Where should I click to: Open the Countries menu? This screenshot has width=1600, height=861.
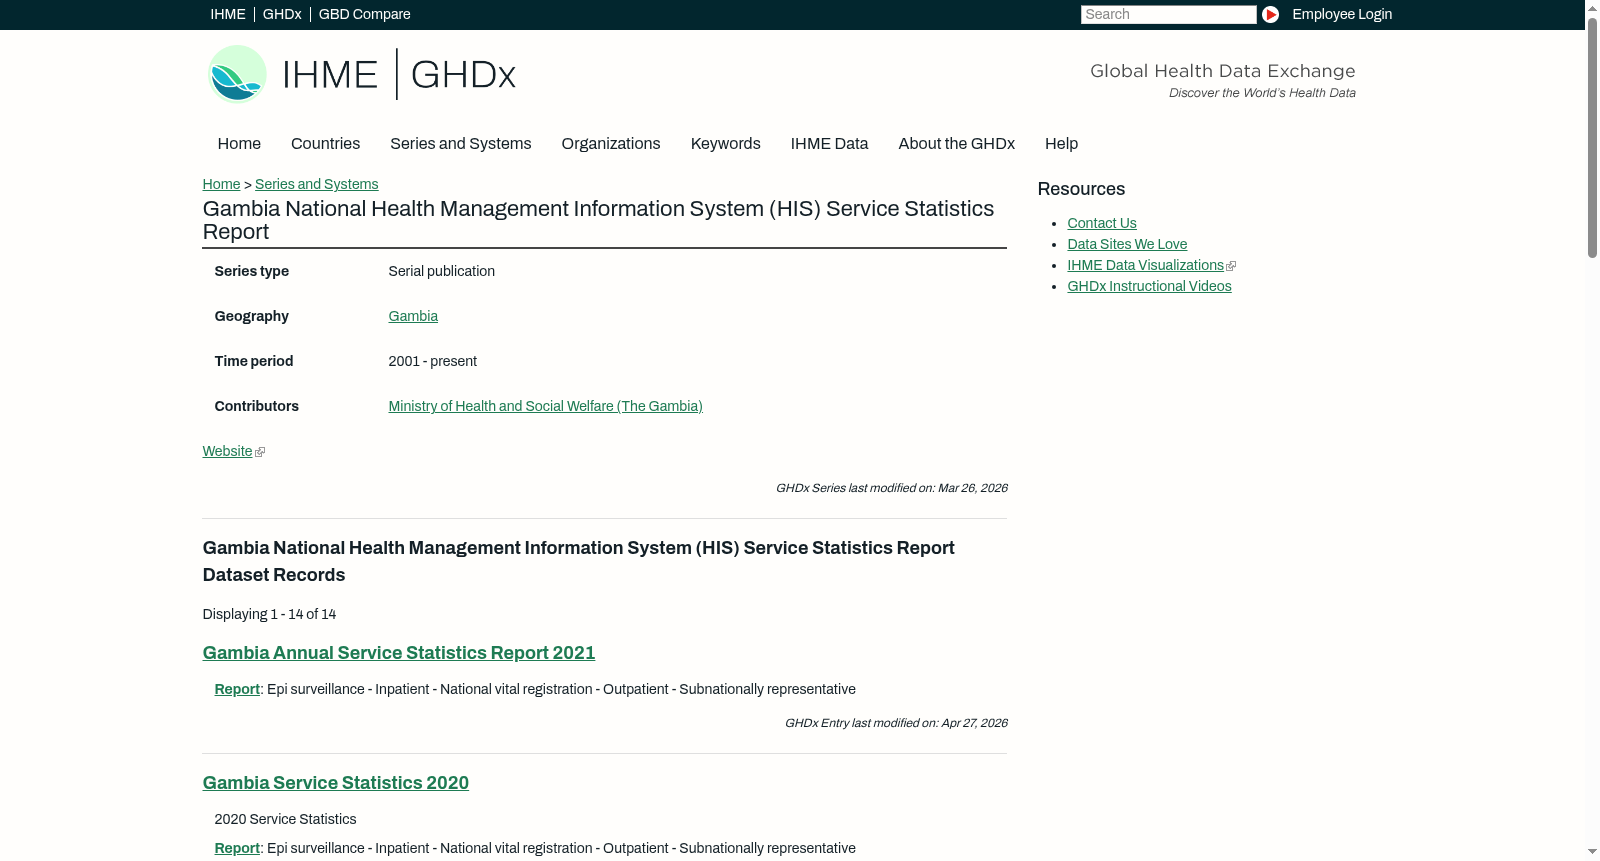coord(325,143)
